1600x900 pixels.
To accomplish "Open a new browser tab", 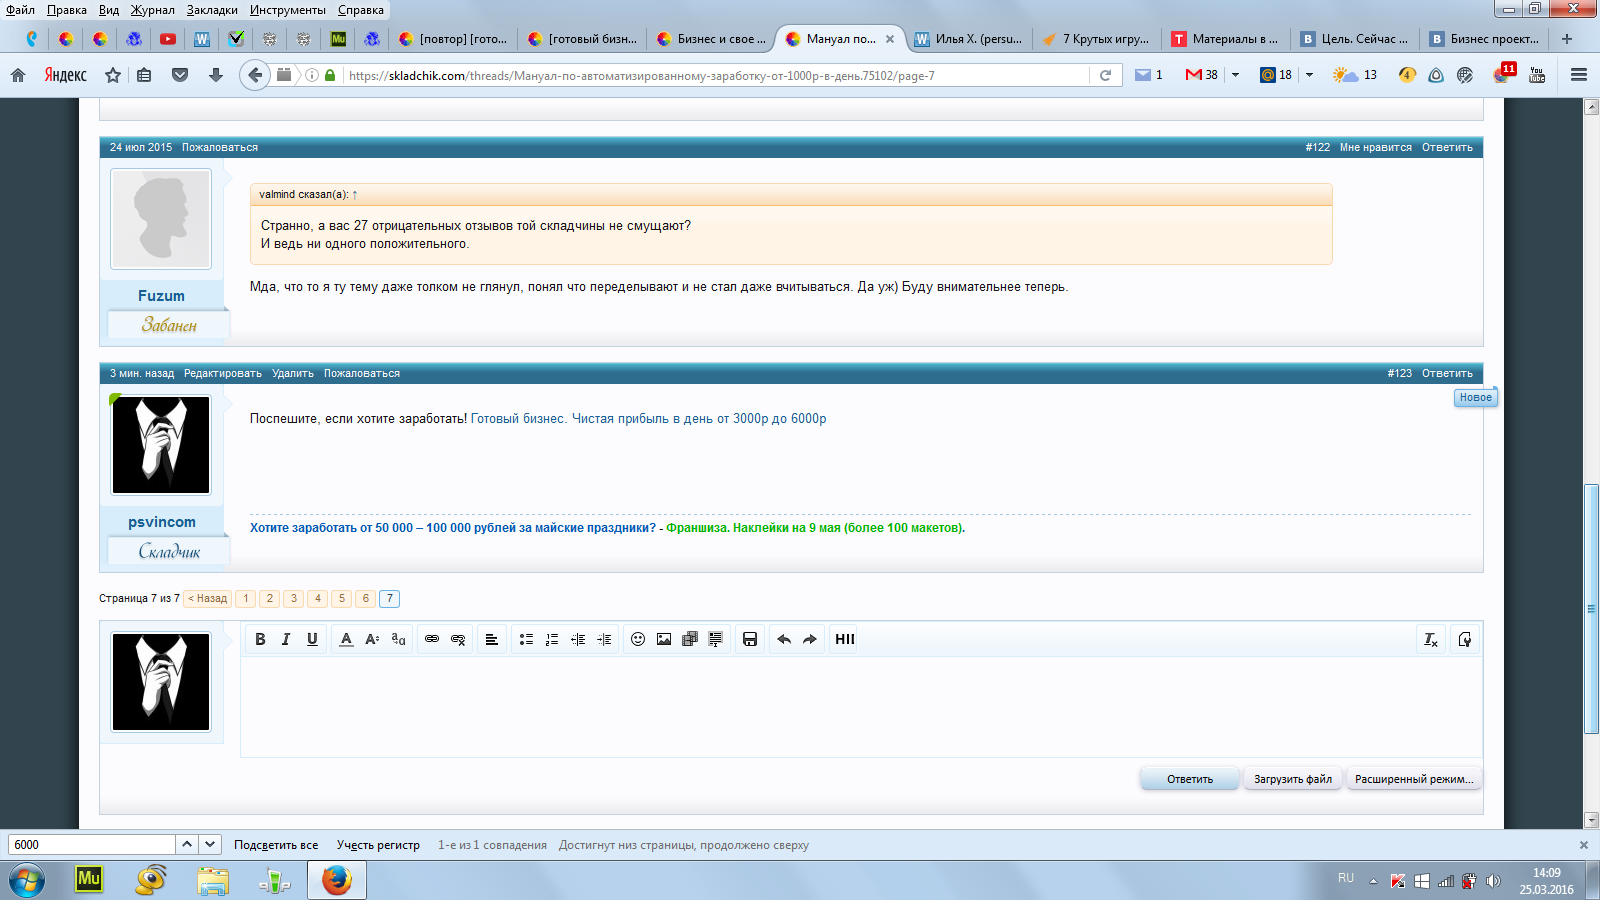I will [x=1567, y=39].
